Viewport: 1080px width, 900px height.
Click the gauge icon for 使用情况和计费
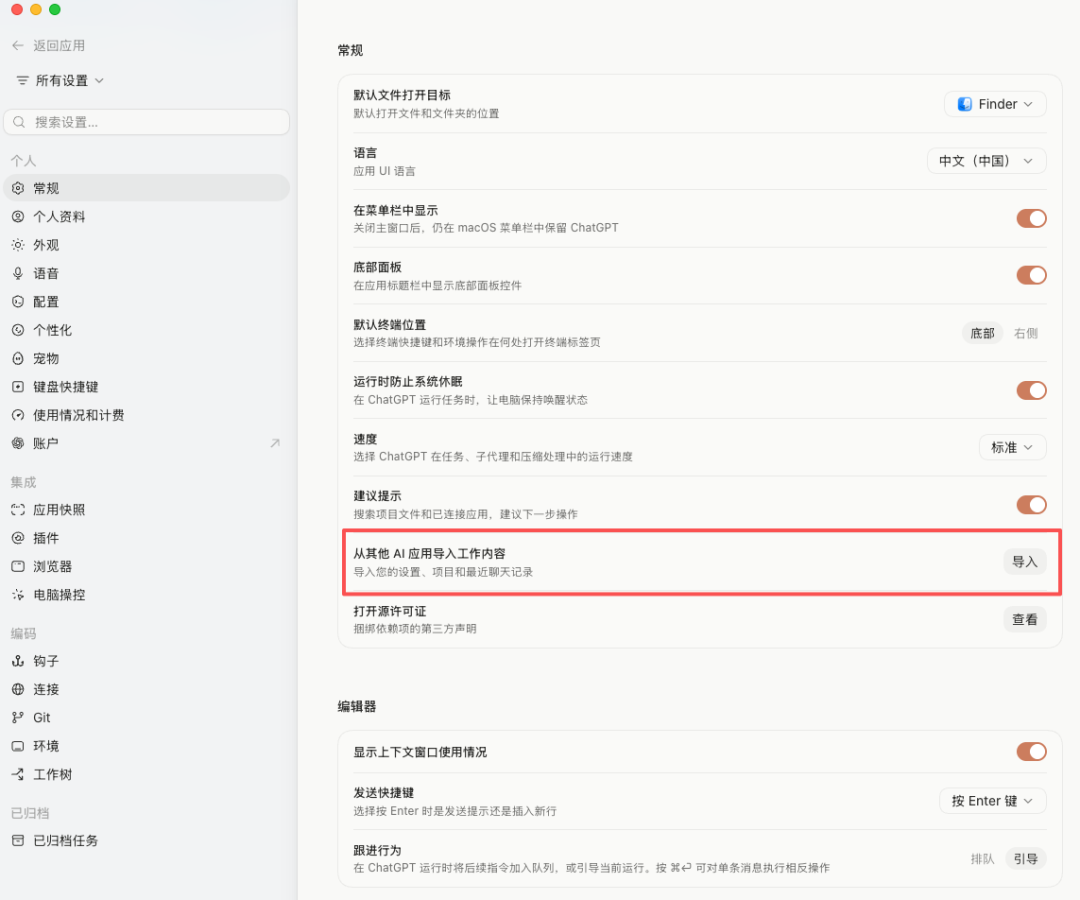[x=18, y=415]
